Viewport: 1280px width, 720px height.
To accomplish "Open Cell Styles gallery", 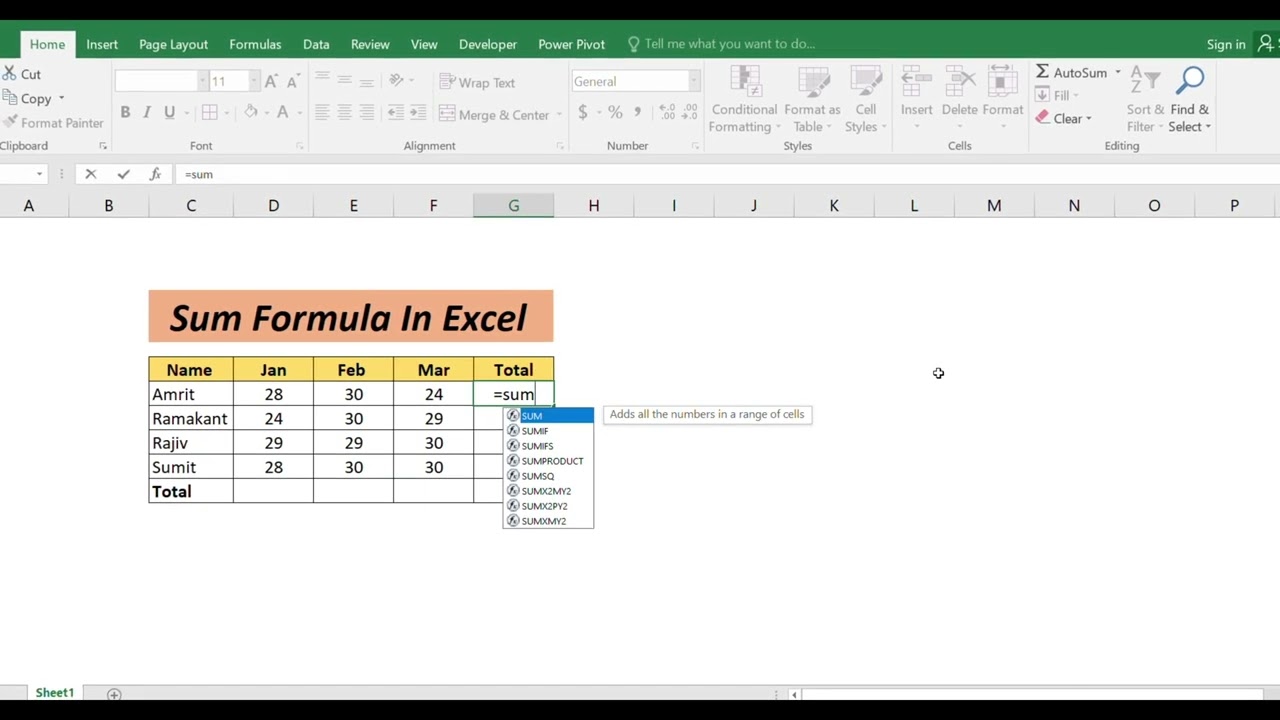I will [865, 100].
